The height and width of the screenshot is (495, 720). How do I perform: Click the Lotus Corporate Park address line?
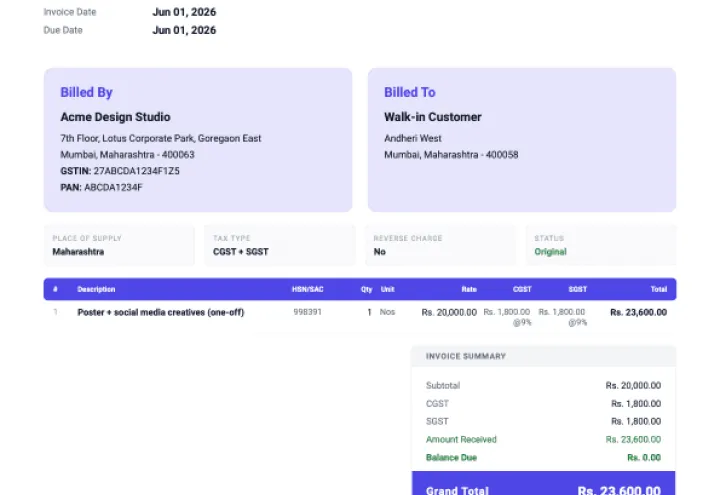coord(161,138)
